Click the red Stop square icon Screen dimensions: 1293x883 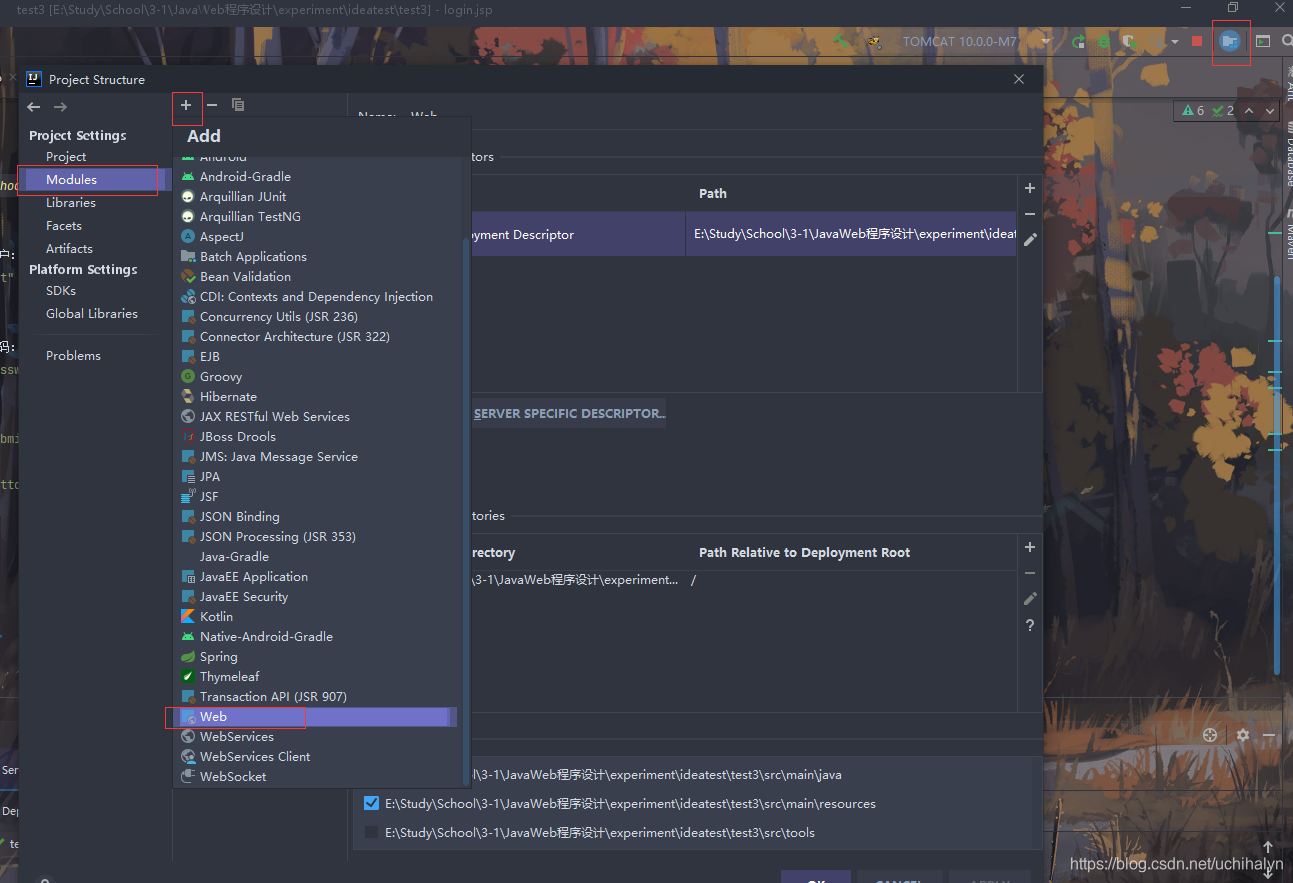(1197, 42)
